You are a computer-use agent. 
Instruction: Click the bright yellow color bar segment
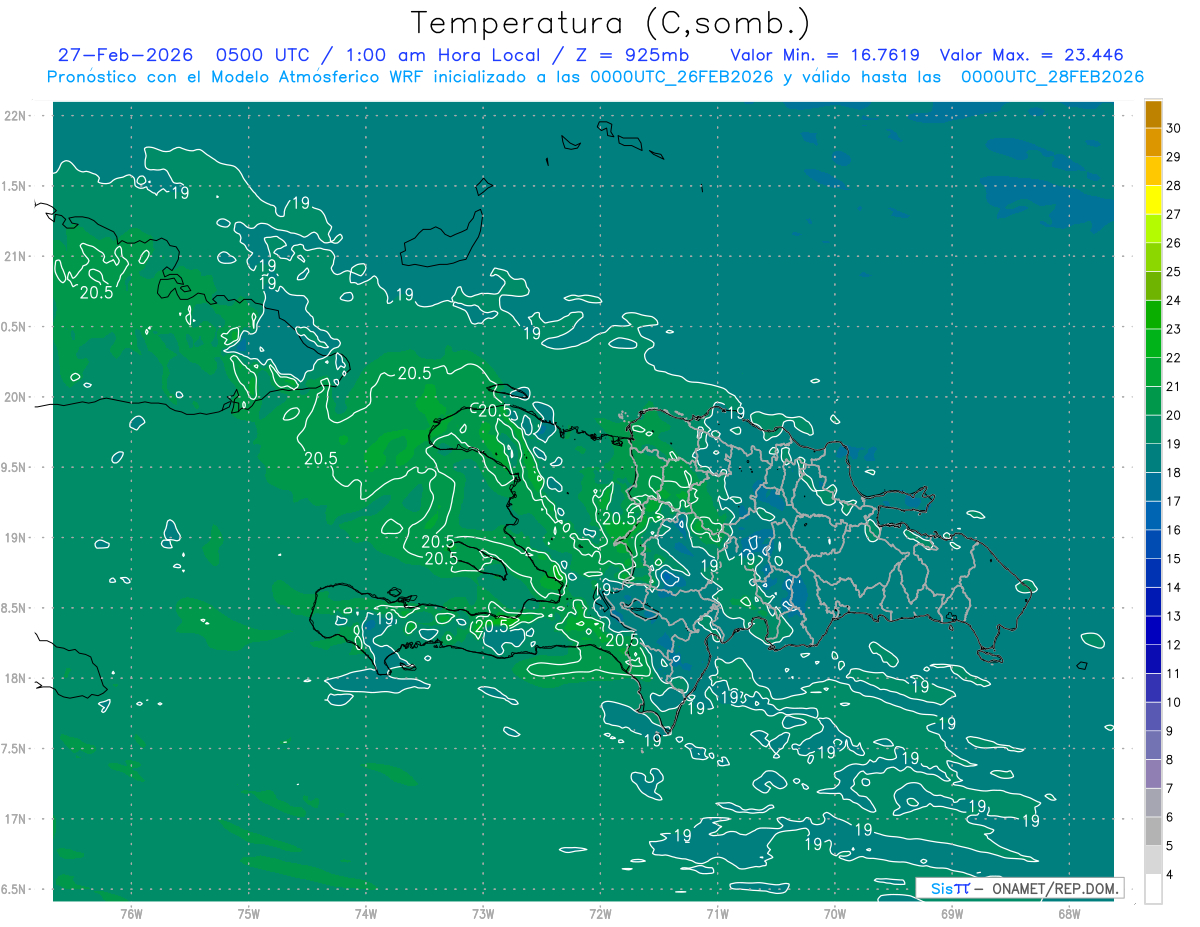pos(1153,199)
